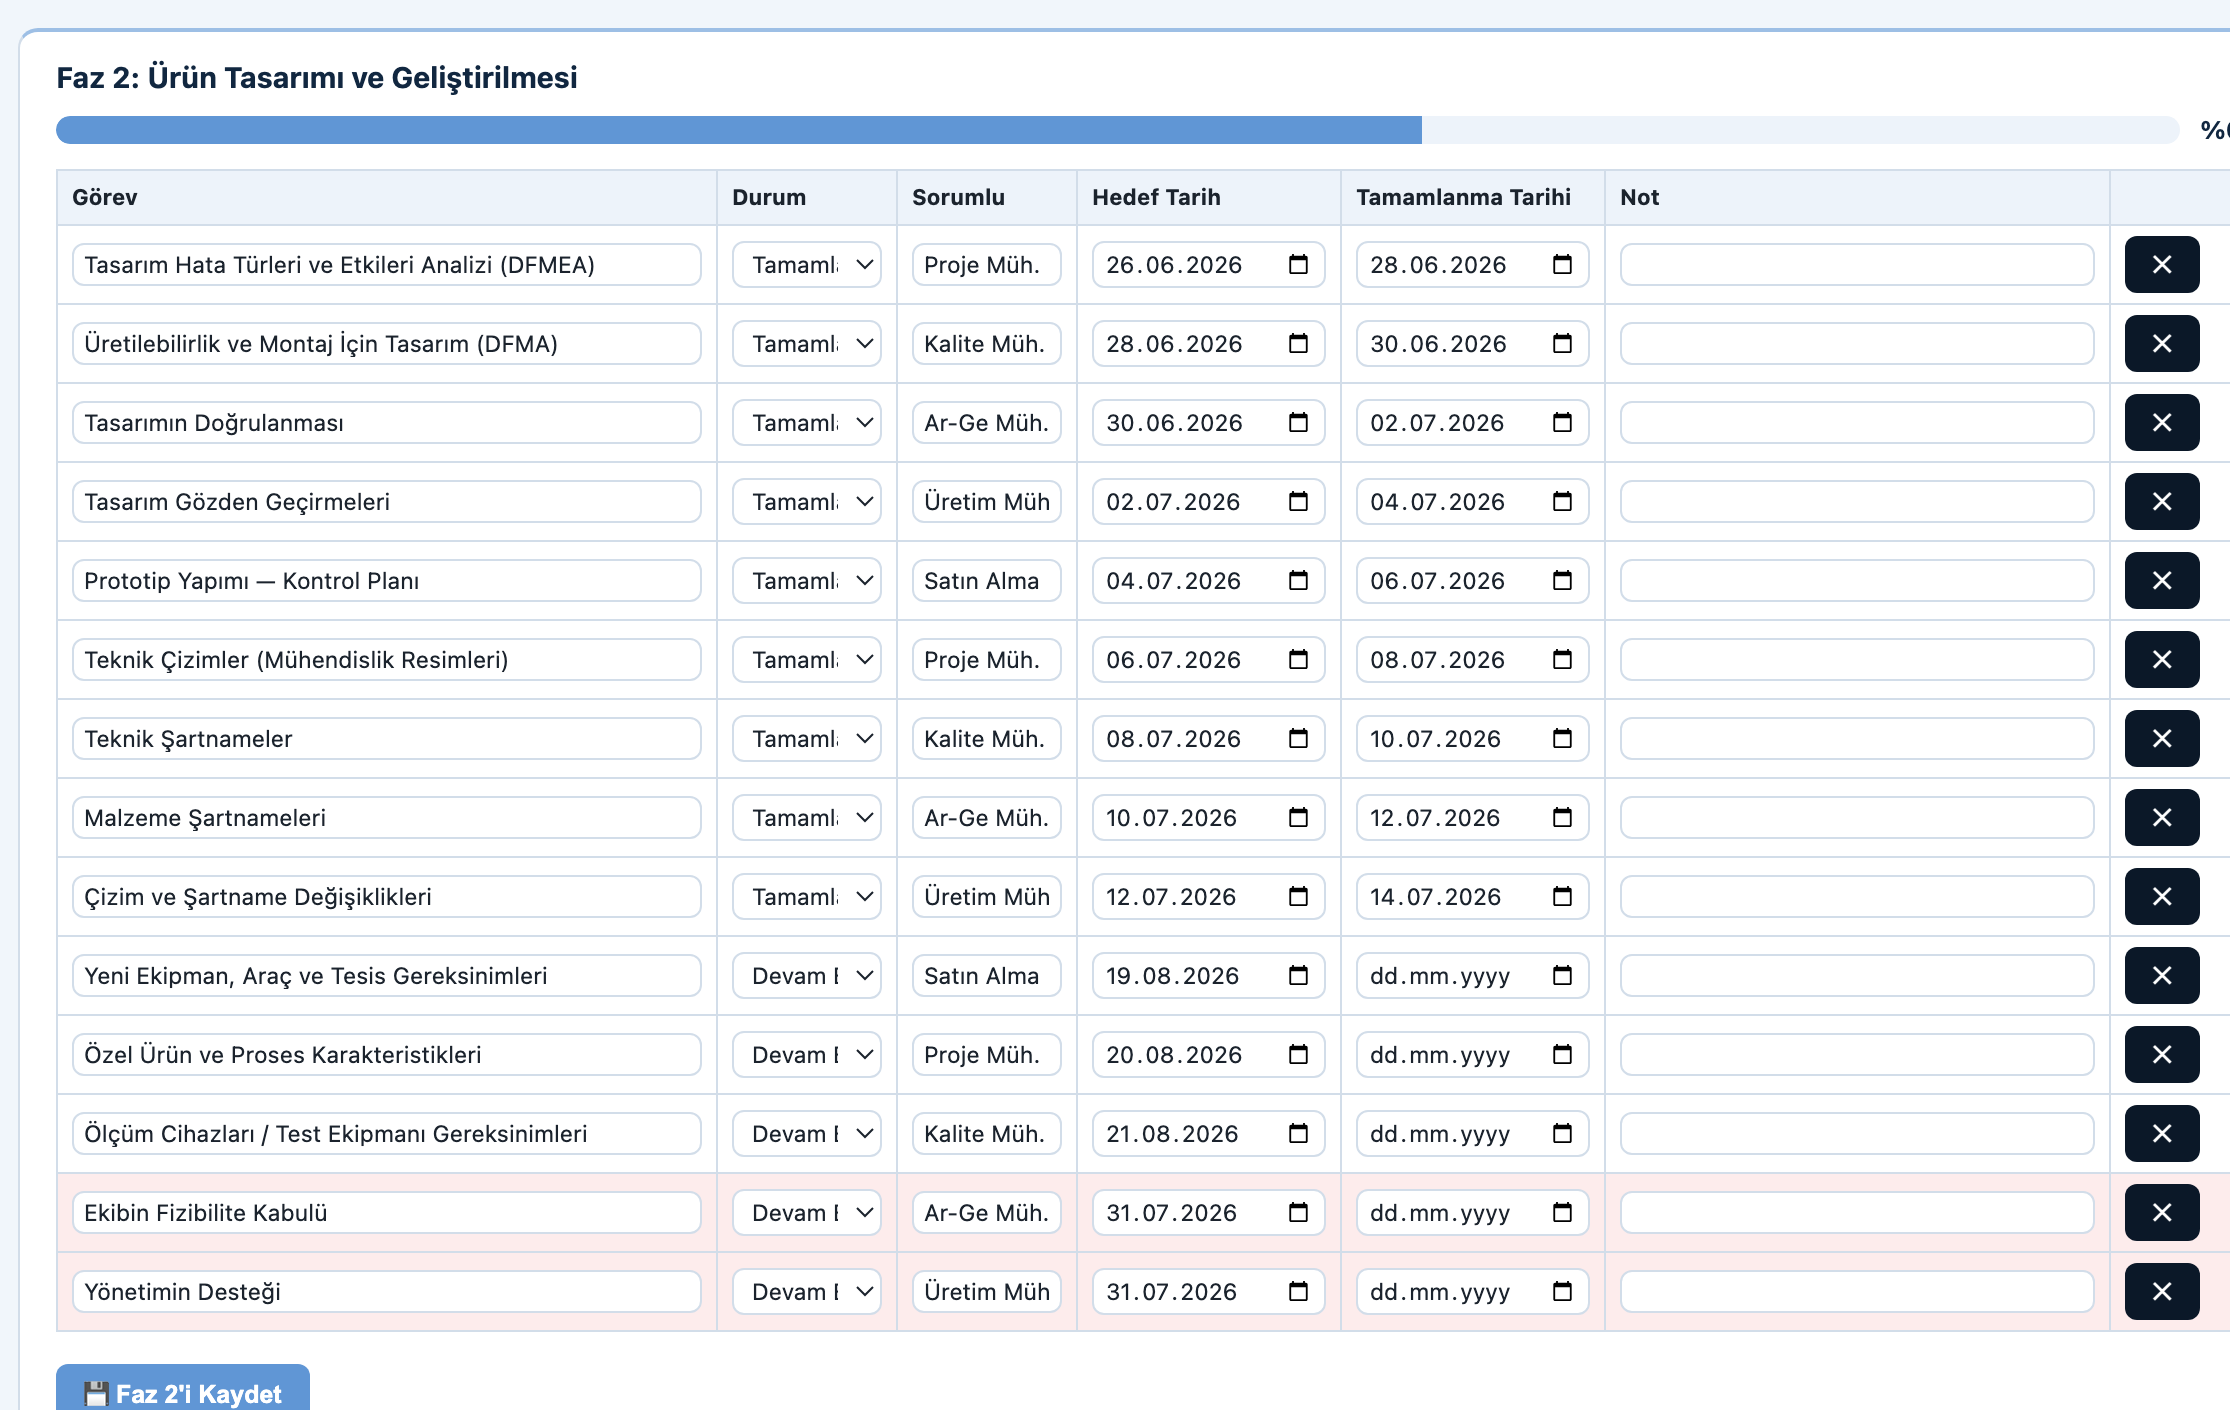Delete the Çizim ve Şartname Değişiklikleri row
Viewport: 2230px width, 1410px height.
coord(2162,897)
